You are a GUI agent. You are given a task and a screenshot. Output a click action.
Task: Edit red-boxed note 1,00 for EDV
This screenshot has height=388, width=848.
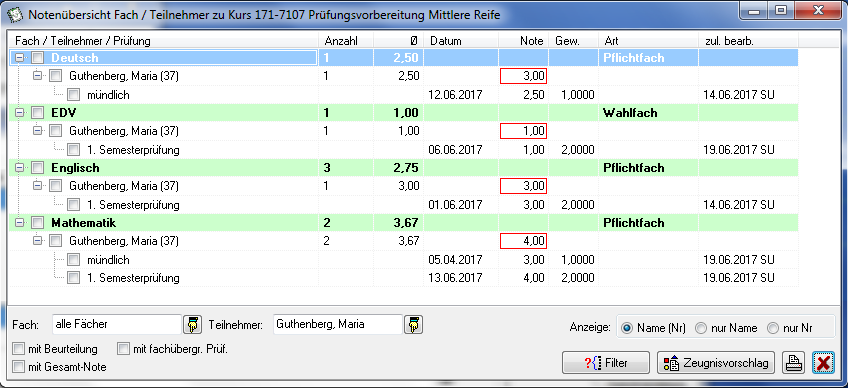coord(524,131)
